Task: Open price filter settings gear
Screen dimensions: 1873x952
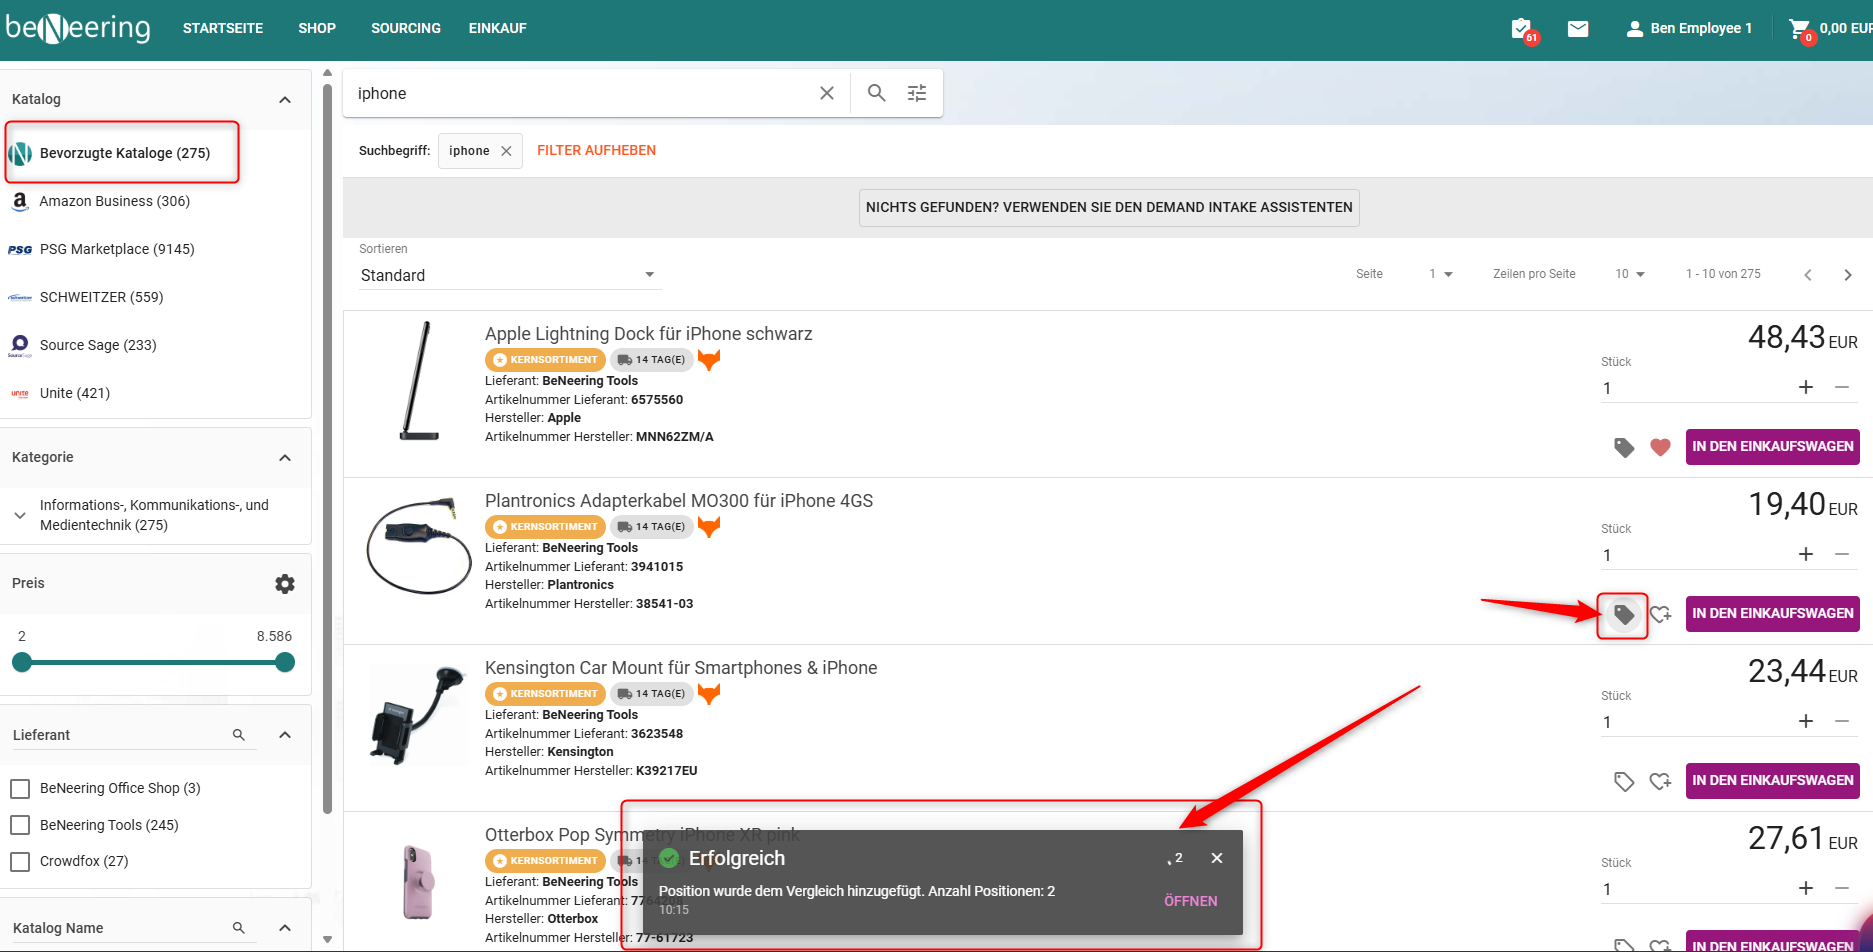Action: (x=285, y=584)
